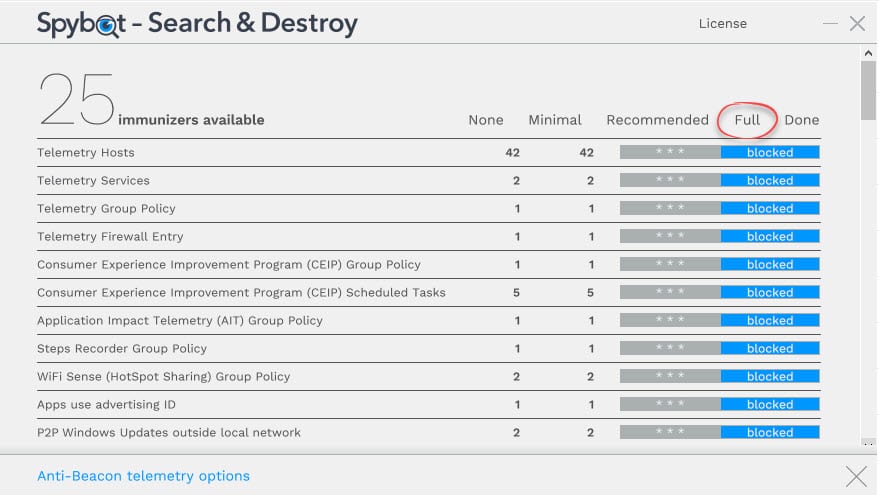This screenshot has height=495, width=879.
Task: Select the None immunization level
Action: tap(485, 120)
